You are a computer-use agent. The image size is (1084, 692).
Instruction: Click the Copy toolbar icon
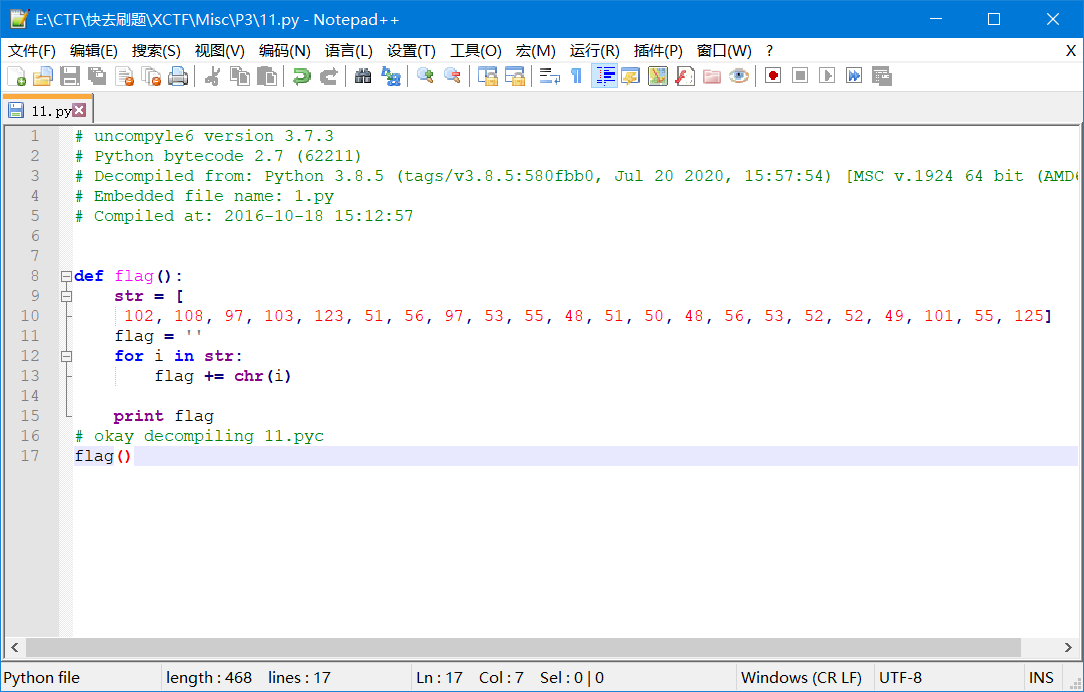pyautogui.click(x=240, y=76)
